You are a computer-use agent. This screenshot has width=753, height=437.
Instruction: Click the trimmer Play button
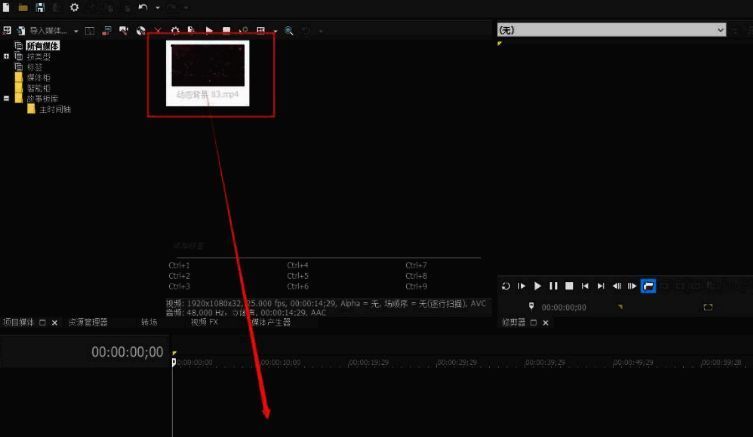537,286
